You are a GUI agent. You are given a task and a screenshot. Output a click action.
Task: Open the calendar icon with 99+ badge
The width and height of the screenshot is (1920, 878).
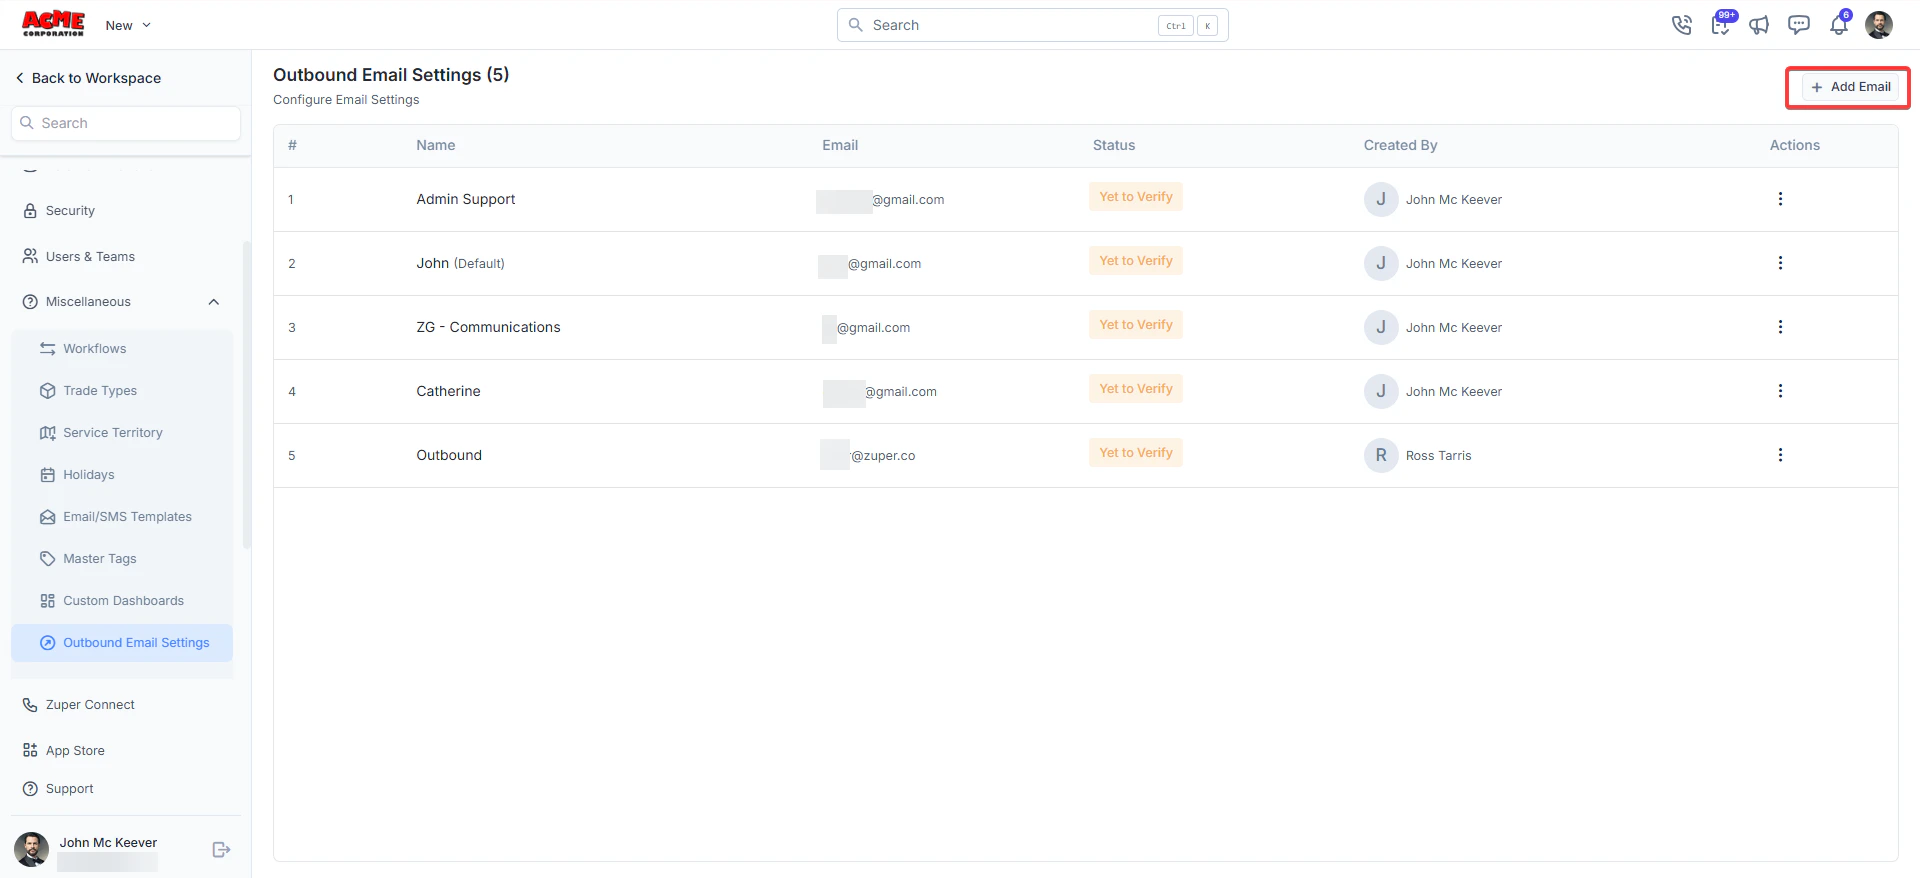click(x=1721, y=24)
